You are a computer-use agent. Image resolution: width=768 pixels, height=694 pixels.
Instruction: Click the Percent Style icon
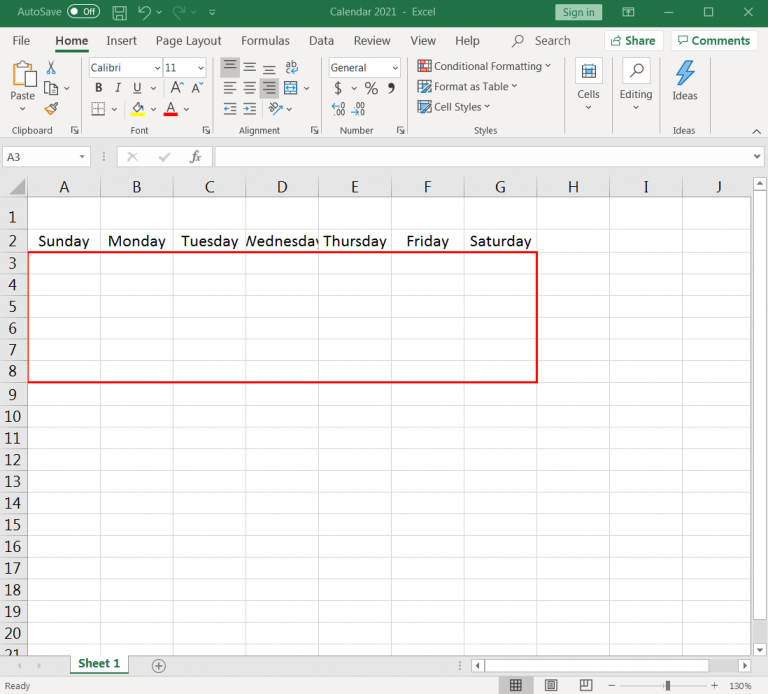[371, 88]
